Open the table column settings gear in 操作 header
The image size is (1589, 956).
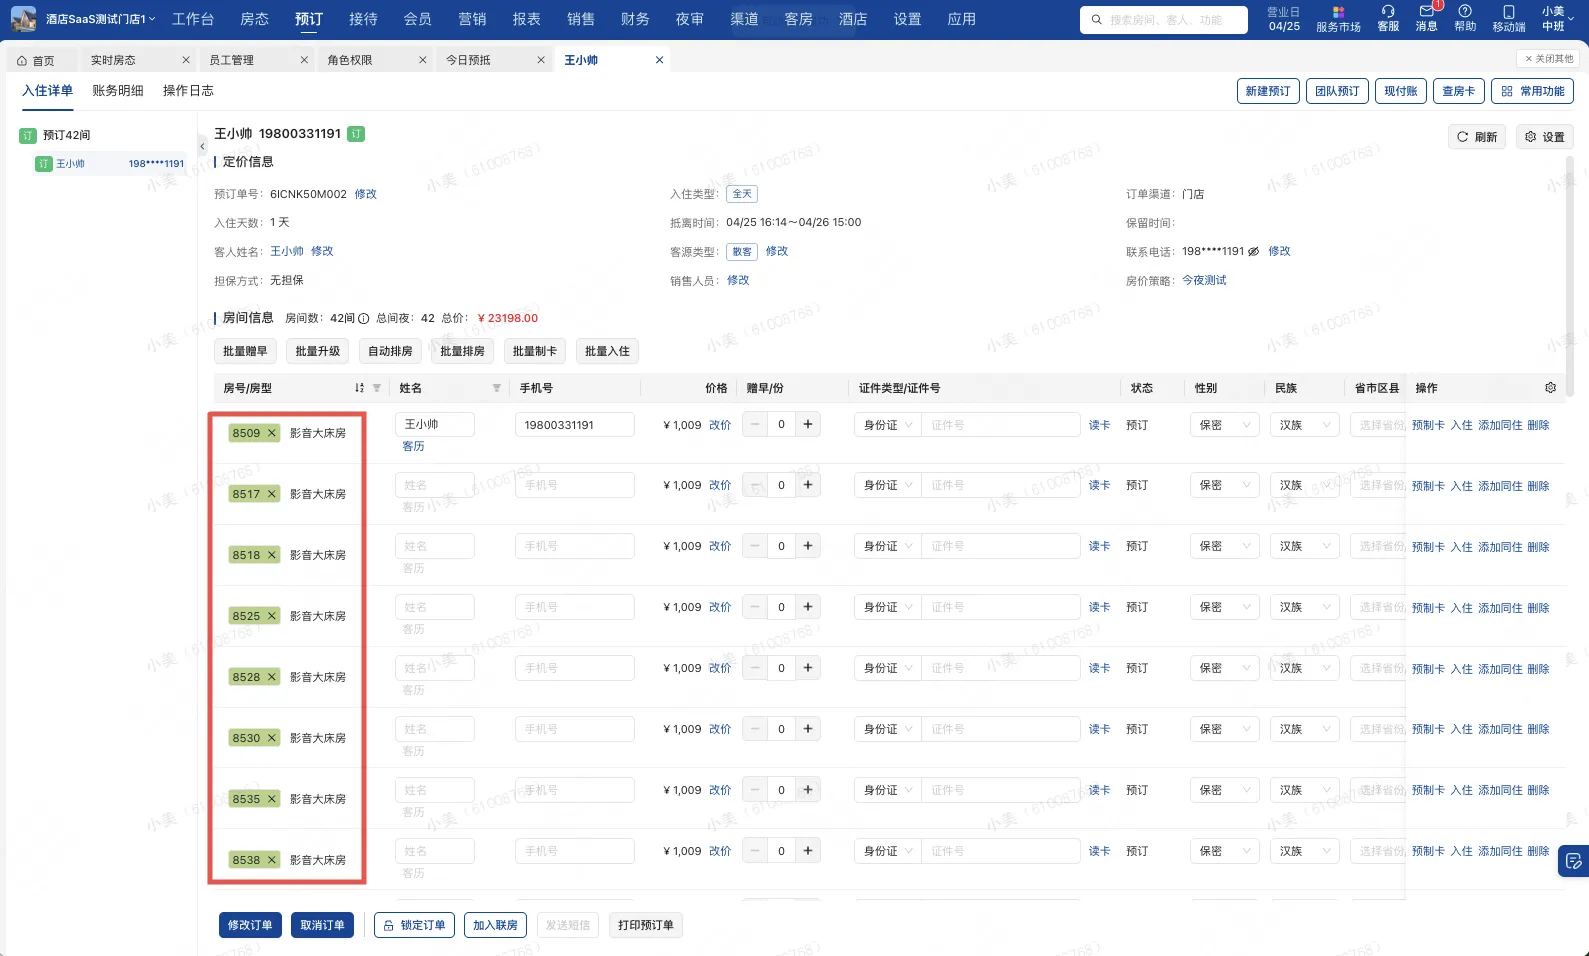pos(1550,388)
